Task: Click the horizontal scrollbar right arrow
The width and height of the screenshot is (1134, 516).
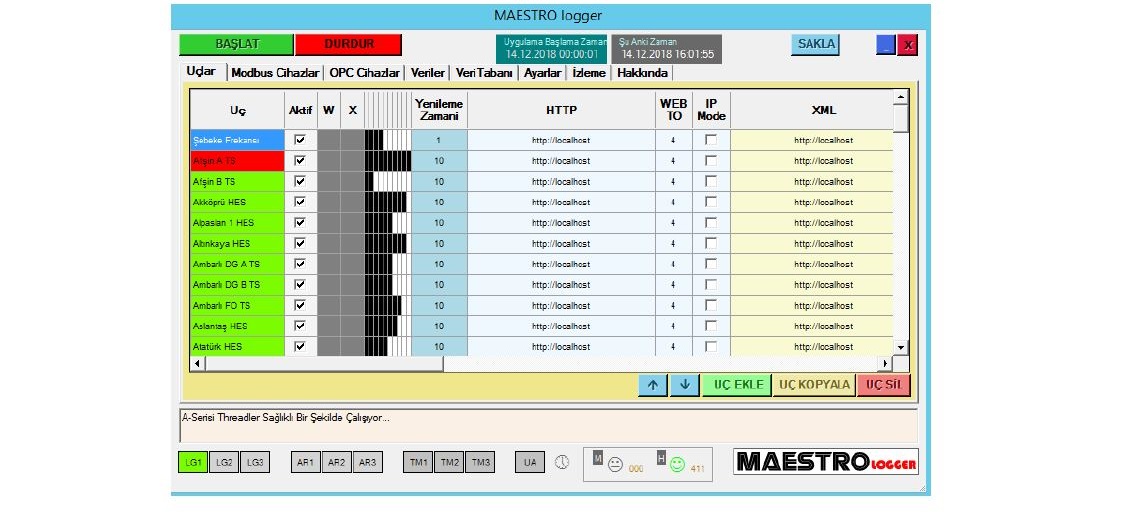Action: tap(884, 363)
